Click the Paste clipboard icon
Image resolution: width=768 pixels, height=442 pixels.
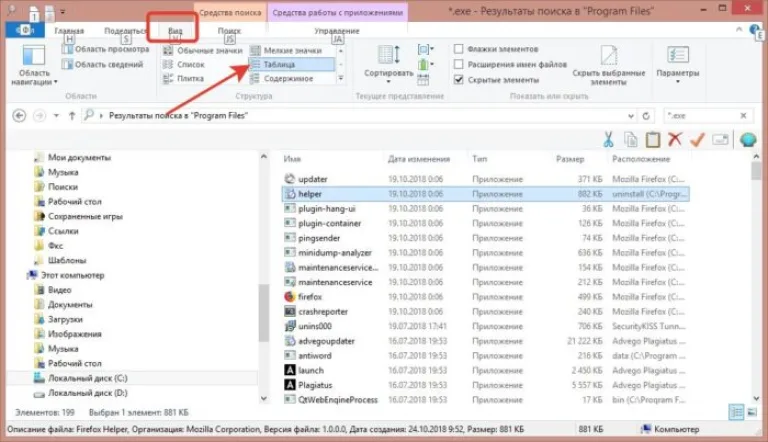tap(652, 140)
